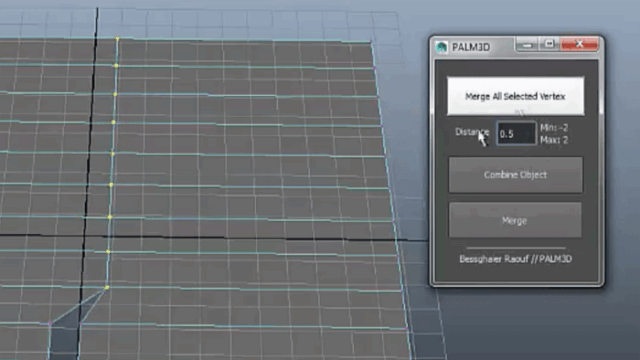Screen dimensions: 640x360
Task: Click the Bessghaier Raouf // PALM3D credit text
Action: pyautogui.click(x=516, y=259)
